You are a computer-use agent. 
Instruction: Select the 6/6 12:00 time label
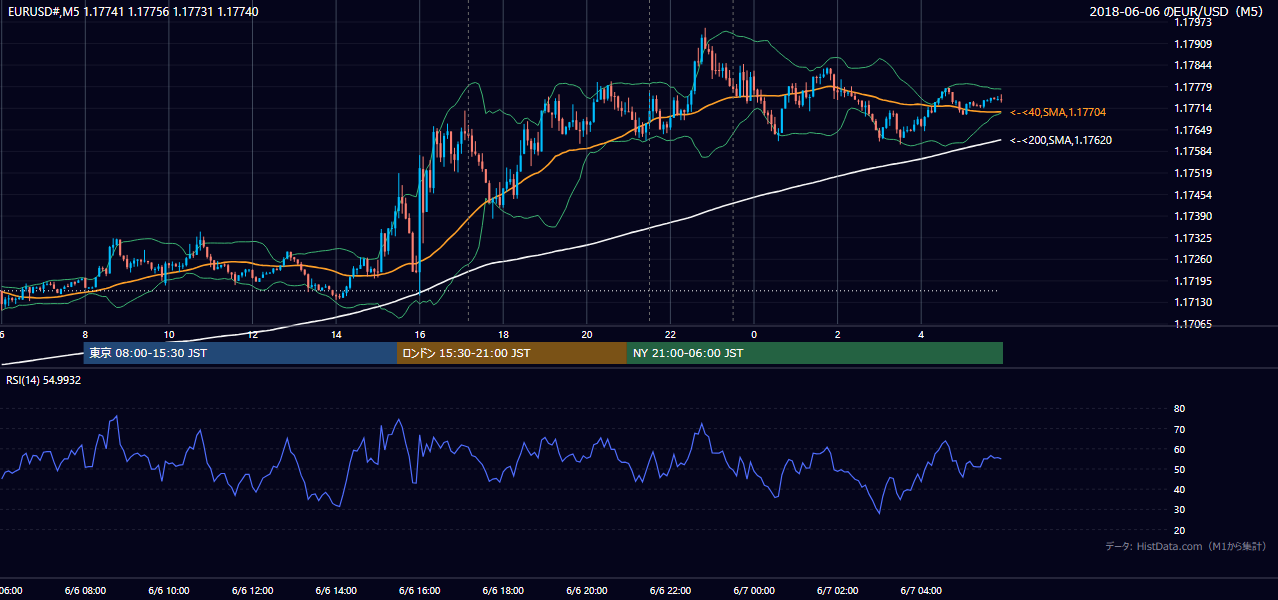tap(252, 591)
